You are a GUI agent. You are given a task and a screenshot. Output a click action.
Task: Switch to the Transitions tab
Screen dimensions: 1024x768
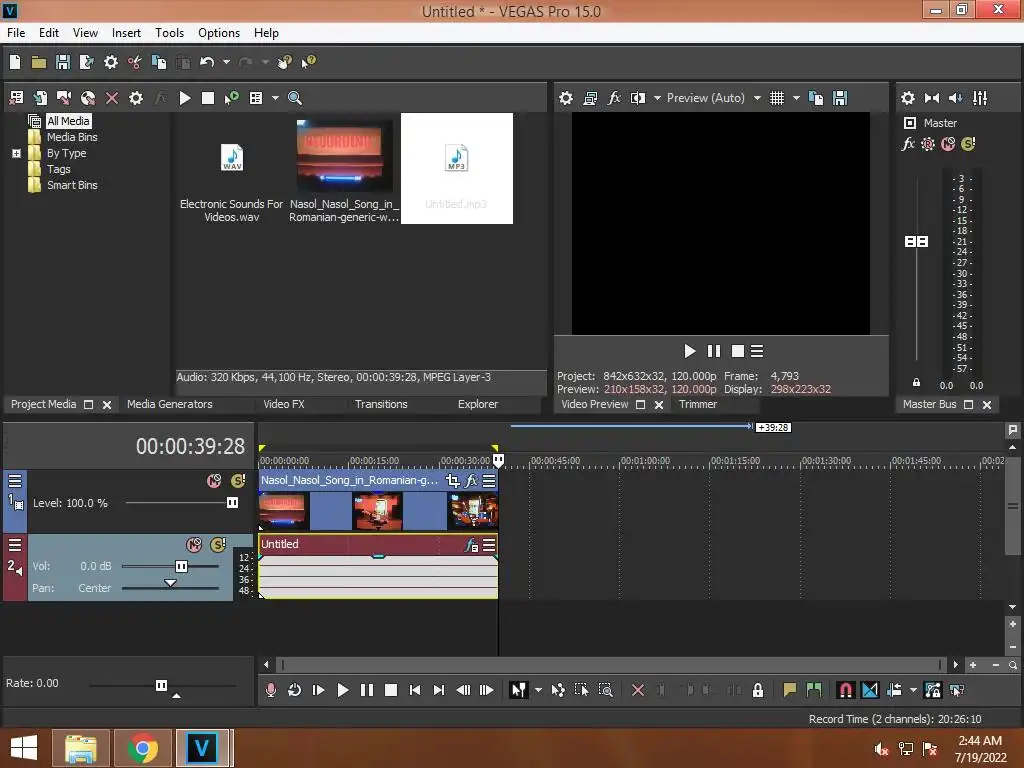coord(381,404)
